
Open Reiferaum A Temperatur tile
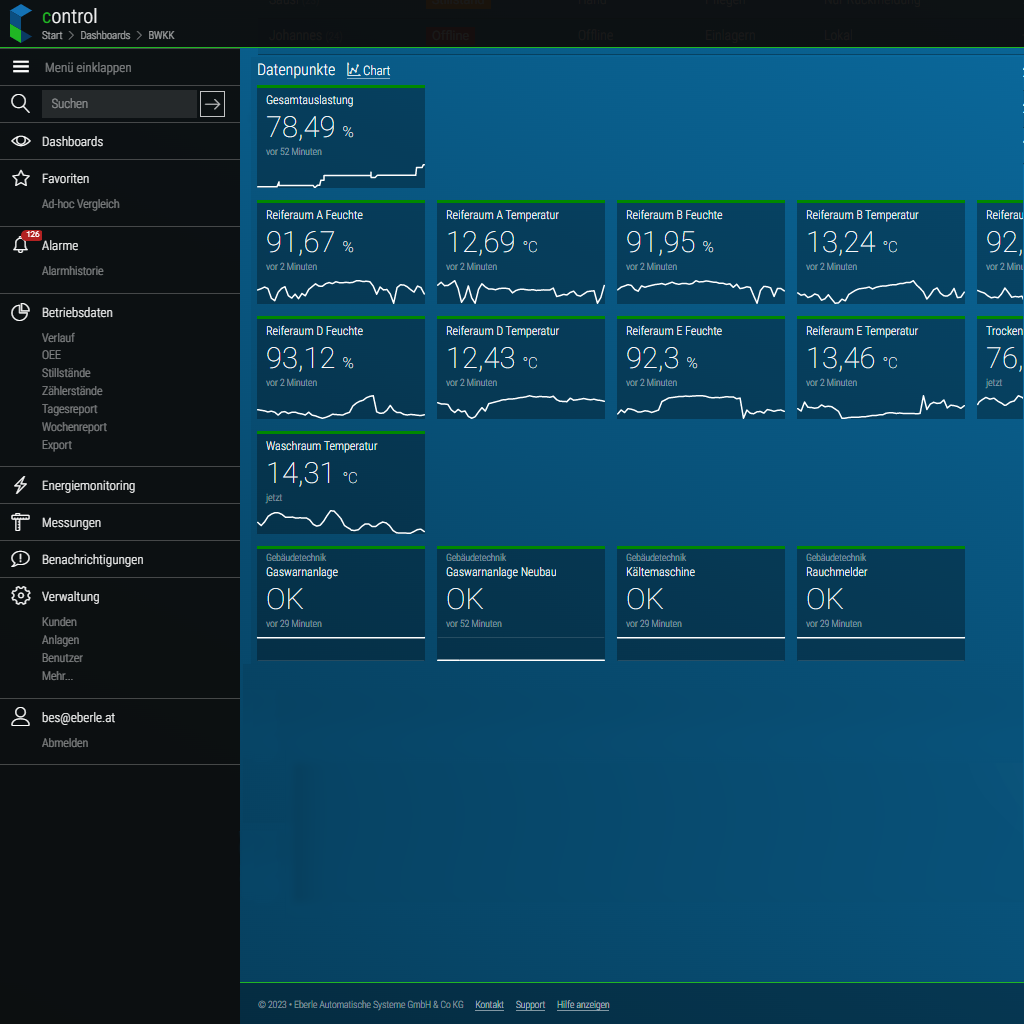pyautogui.click(x=520, y=252)
